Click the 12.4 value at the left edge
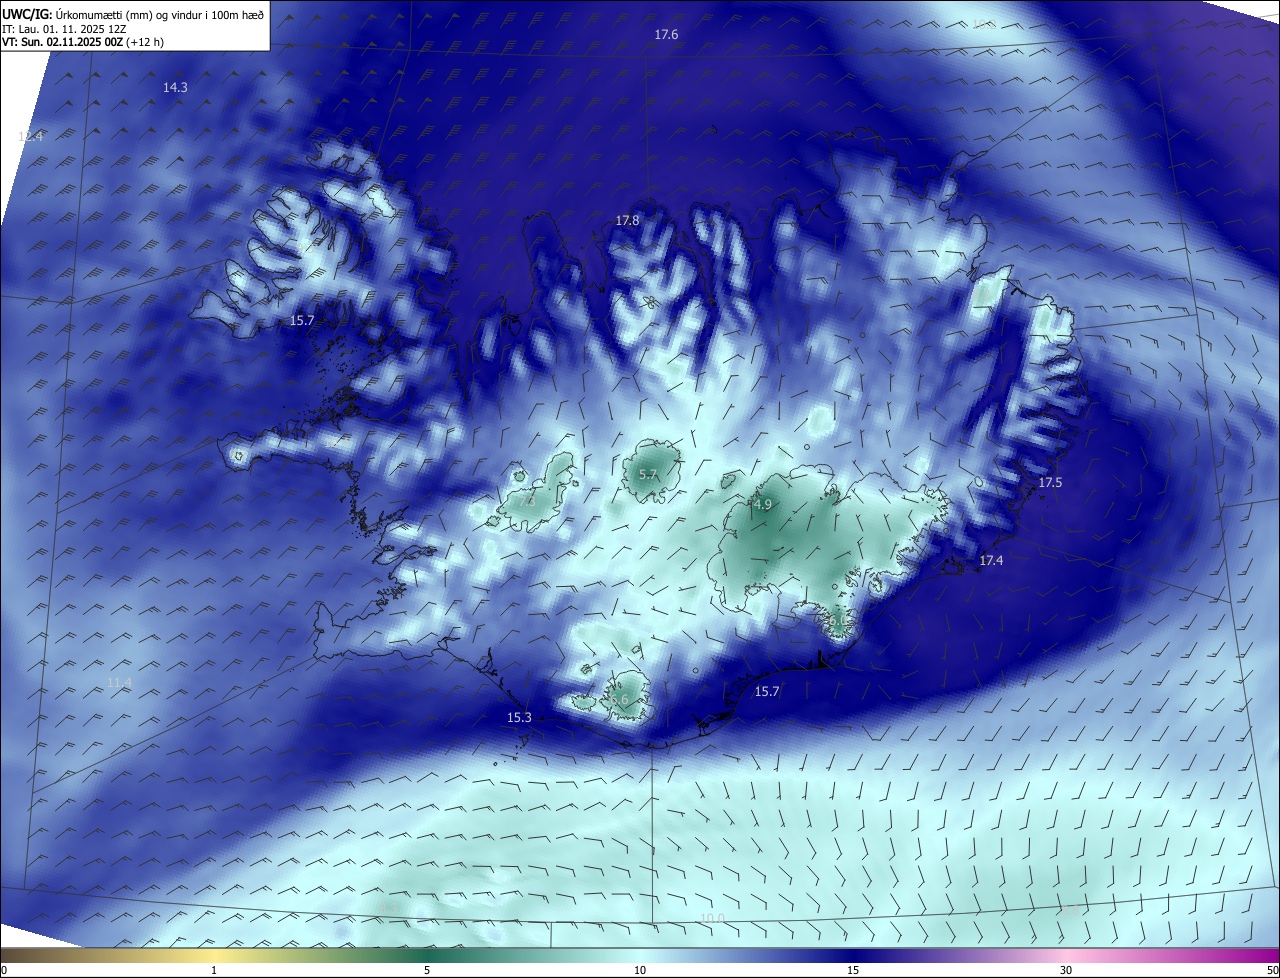This screenshot has width=1280, height=978. point(31,137)
